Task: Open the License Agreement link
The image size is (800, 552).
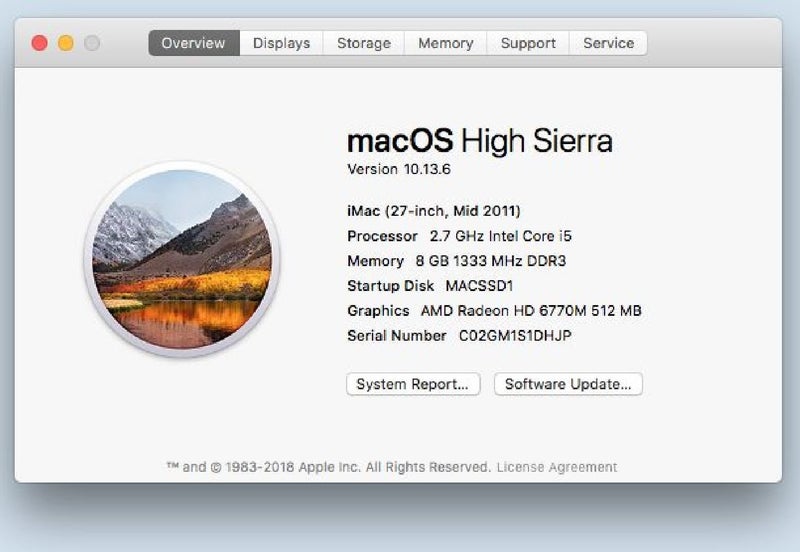Action: pos(557,467)
